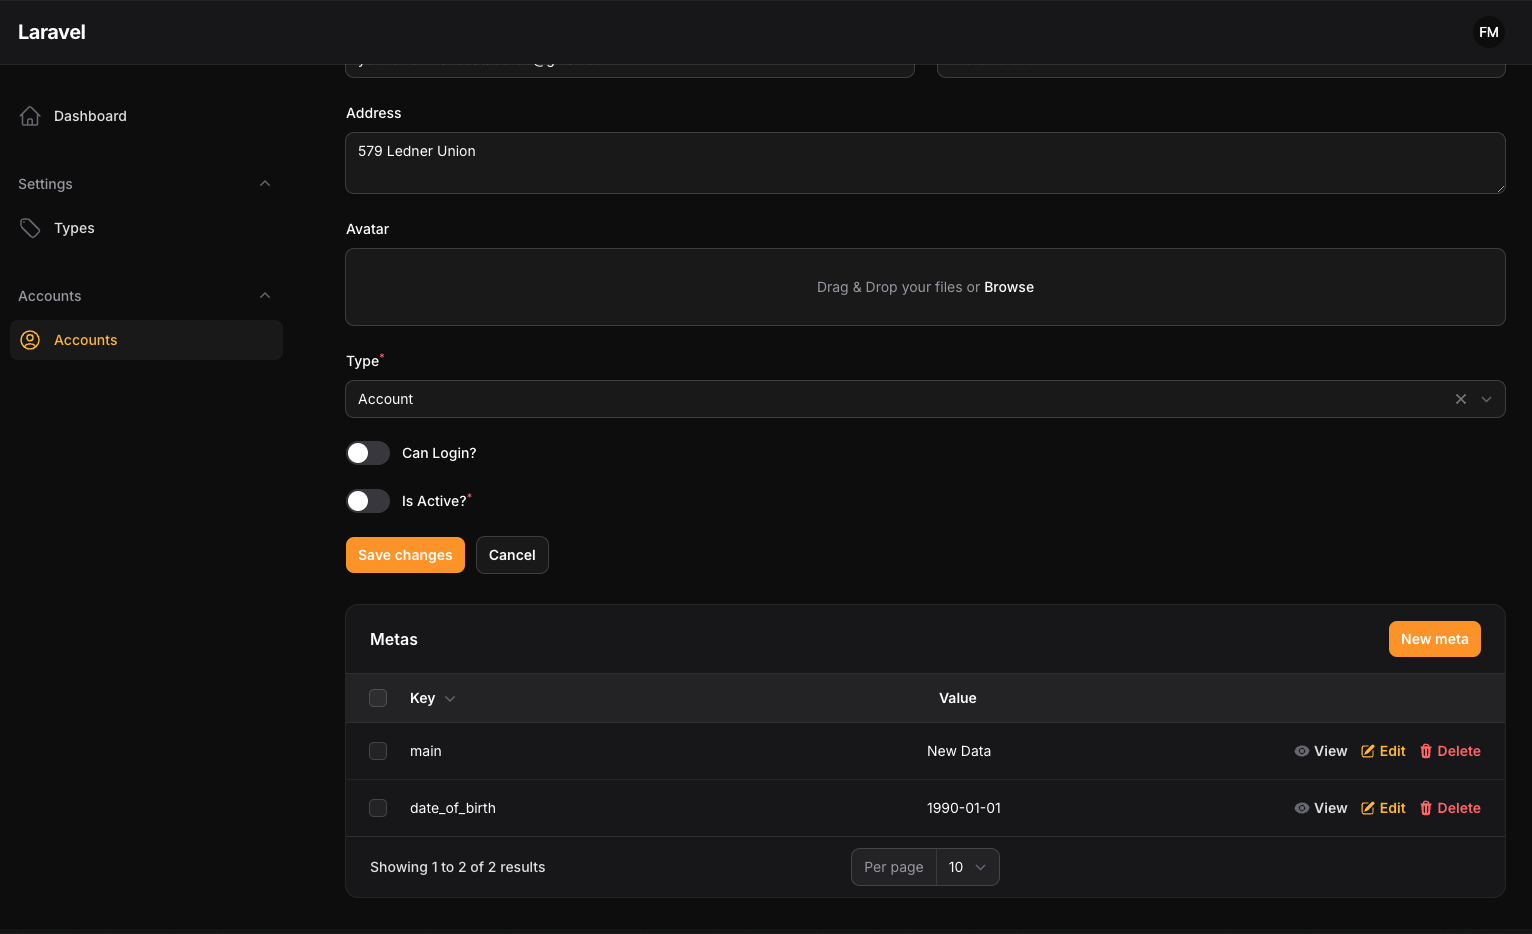Click Delete link for date_of_birth meta
The height and width of the screenshot is (934, 1532).
pos(1450,808)
